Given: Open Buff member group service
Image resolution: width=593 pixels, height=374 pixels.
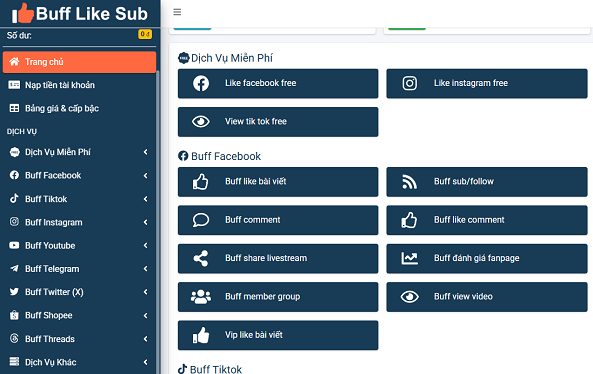Looking at the screenshot, I should (278, 297).
